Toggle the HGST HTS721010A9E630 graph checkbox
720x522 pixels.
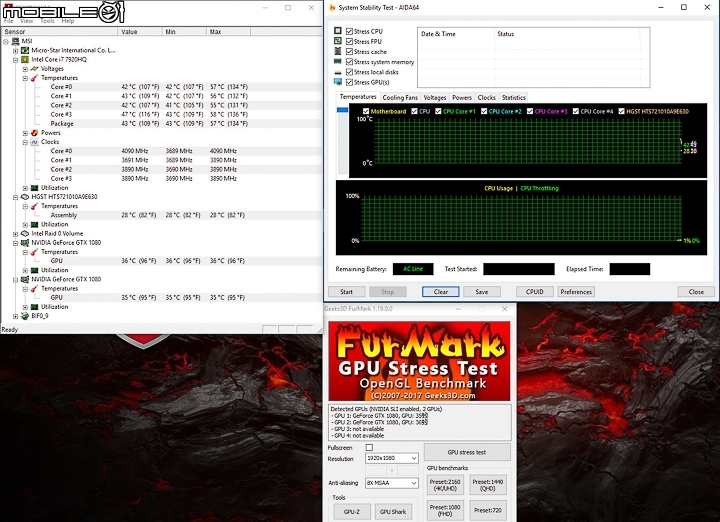[x=621, y=111]
